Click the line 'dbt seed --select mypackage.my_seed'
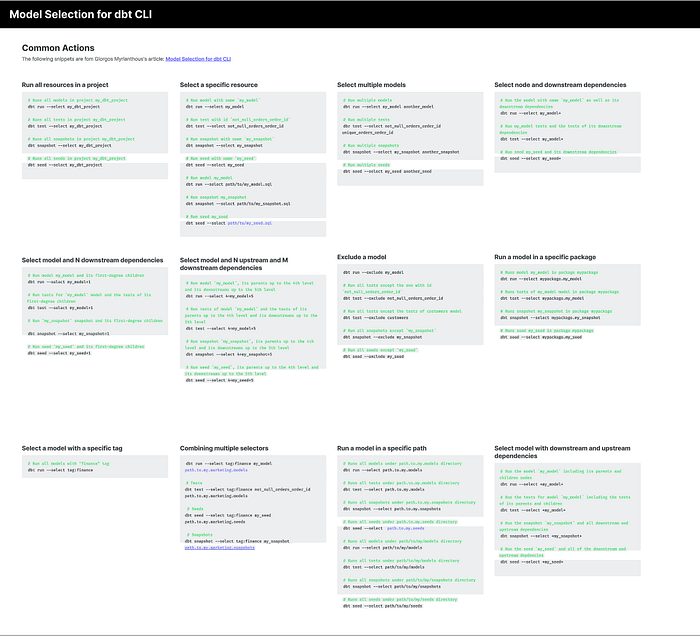The height and width of the screenshot is (637, 700). pos(541,337)
